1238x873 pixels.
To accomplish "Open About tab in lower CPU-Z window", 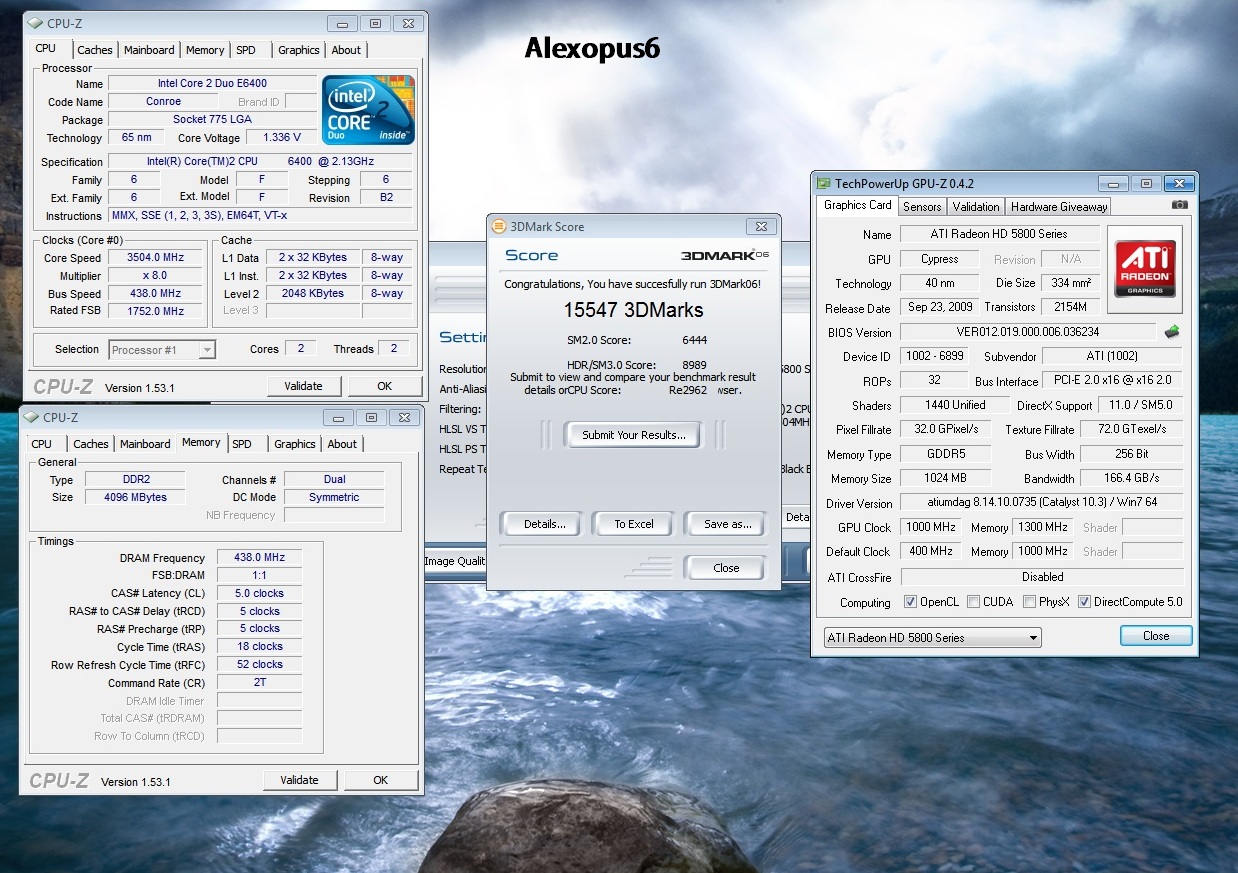I will [342, 444].
